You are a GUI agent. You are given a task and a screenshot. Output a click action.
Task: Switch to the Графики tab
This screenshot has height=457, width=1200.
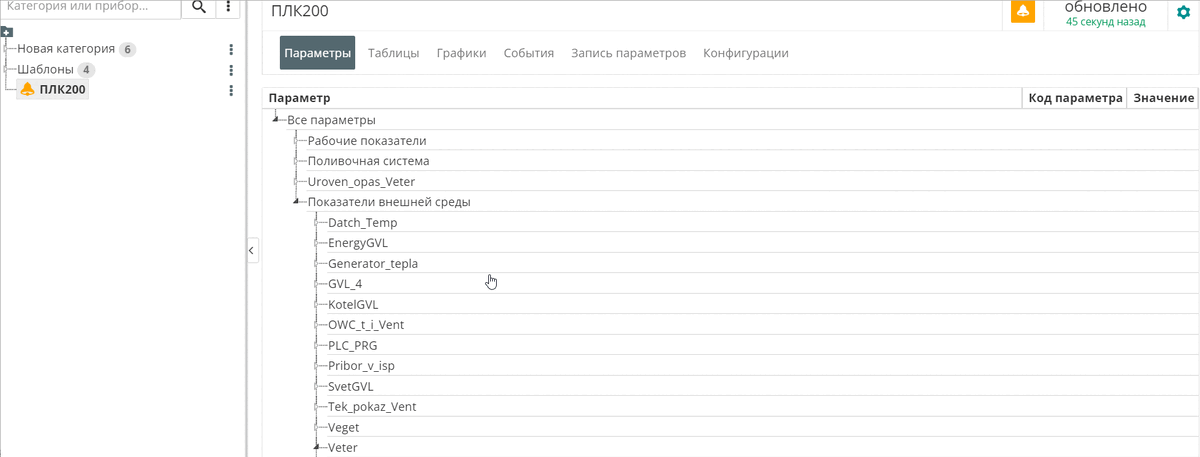(461, 53)
